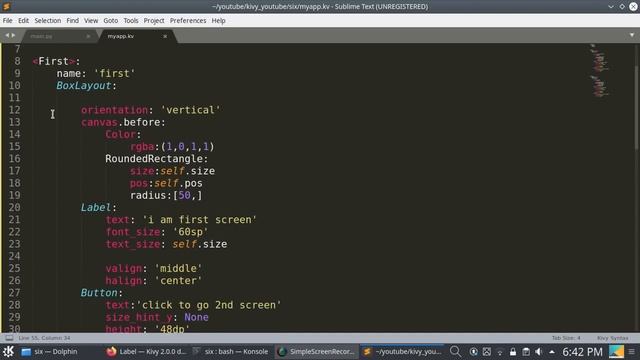Click the size_hint_y: None line
This screenshot has width=640, height=360.
(x=157, y=317)
